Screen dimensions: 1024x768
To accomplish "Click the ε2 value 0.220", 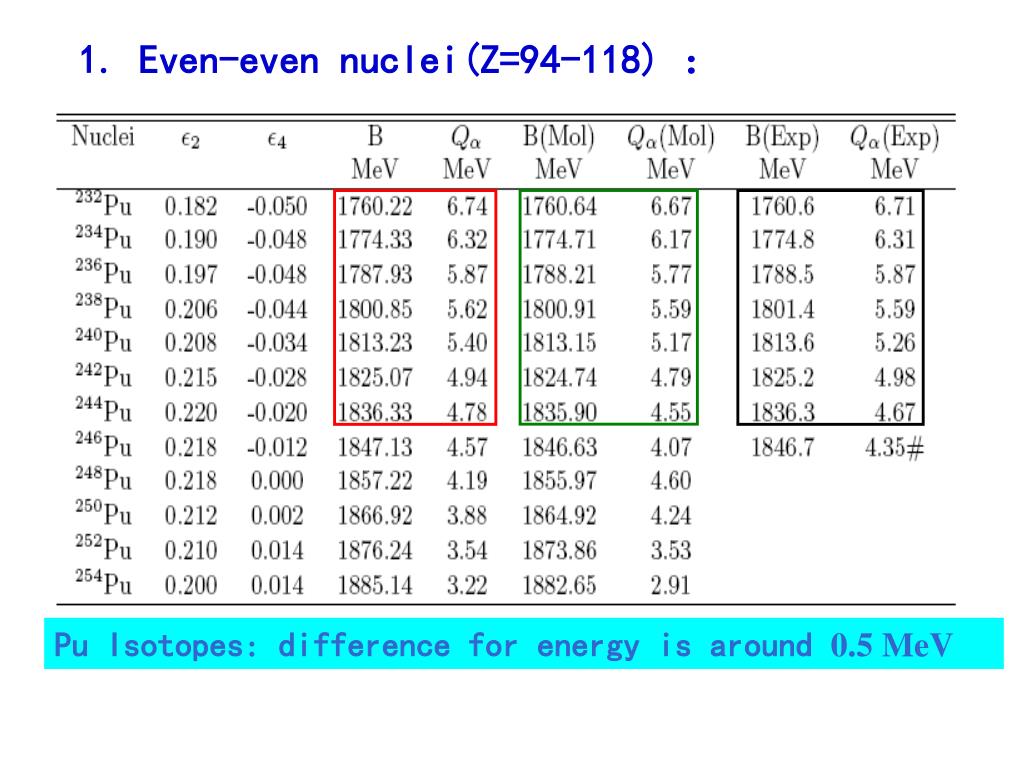I will pyautogui.click(x=191, y=412).
